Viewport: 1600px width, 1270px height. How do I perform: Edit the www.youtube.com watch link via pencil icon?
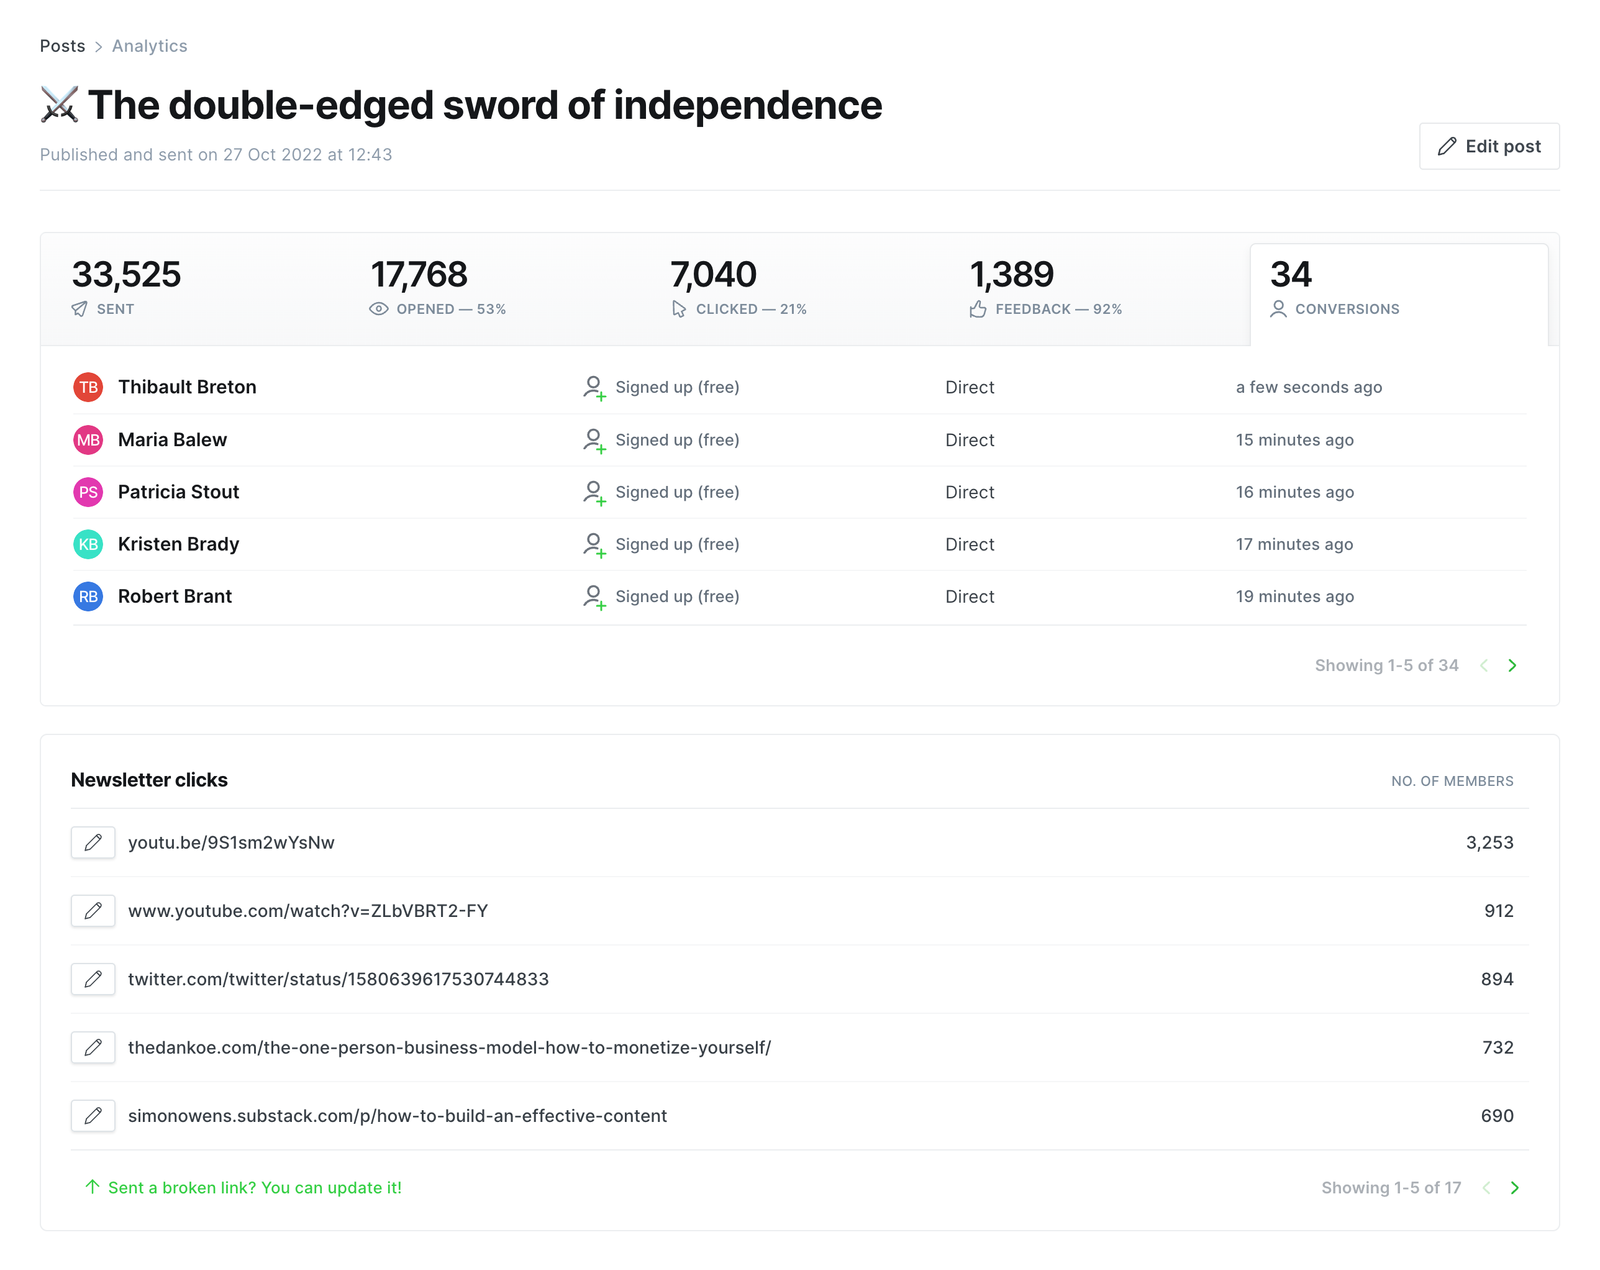[92, 911]
